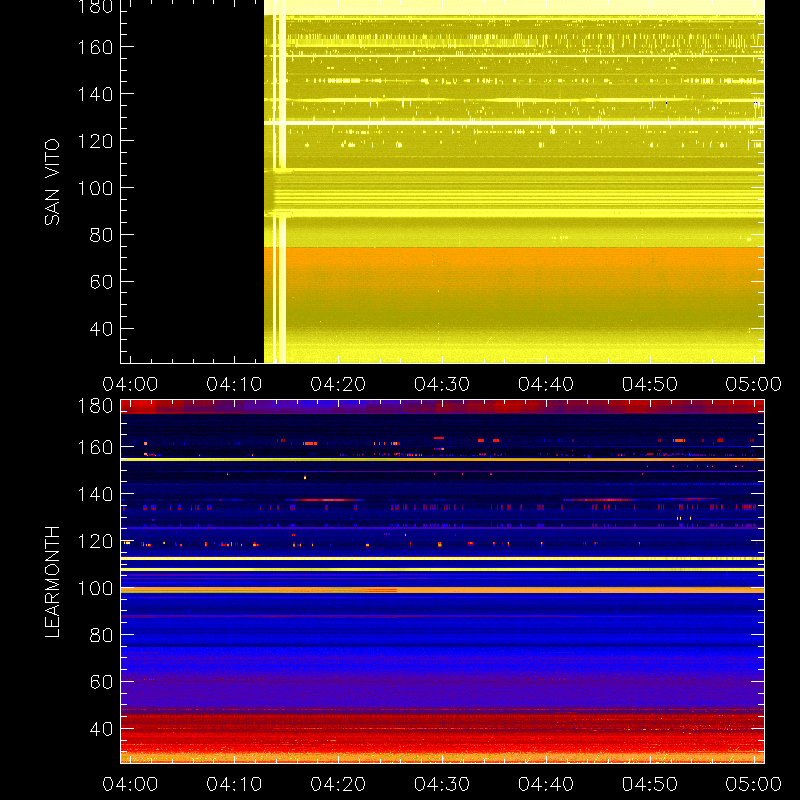
Task: Click the black no-data region of the San Vito plot
Action: click(x=192, y=182)
